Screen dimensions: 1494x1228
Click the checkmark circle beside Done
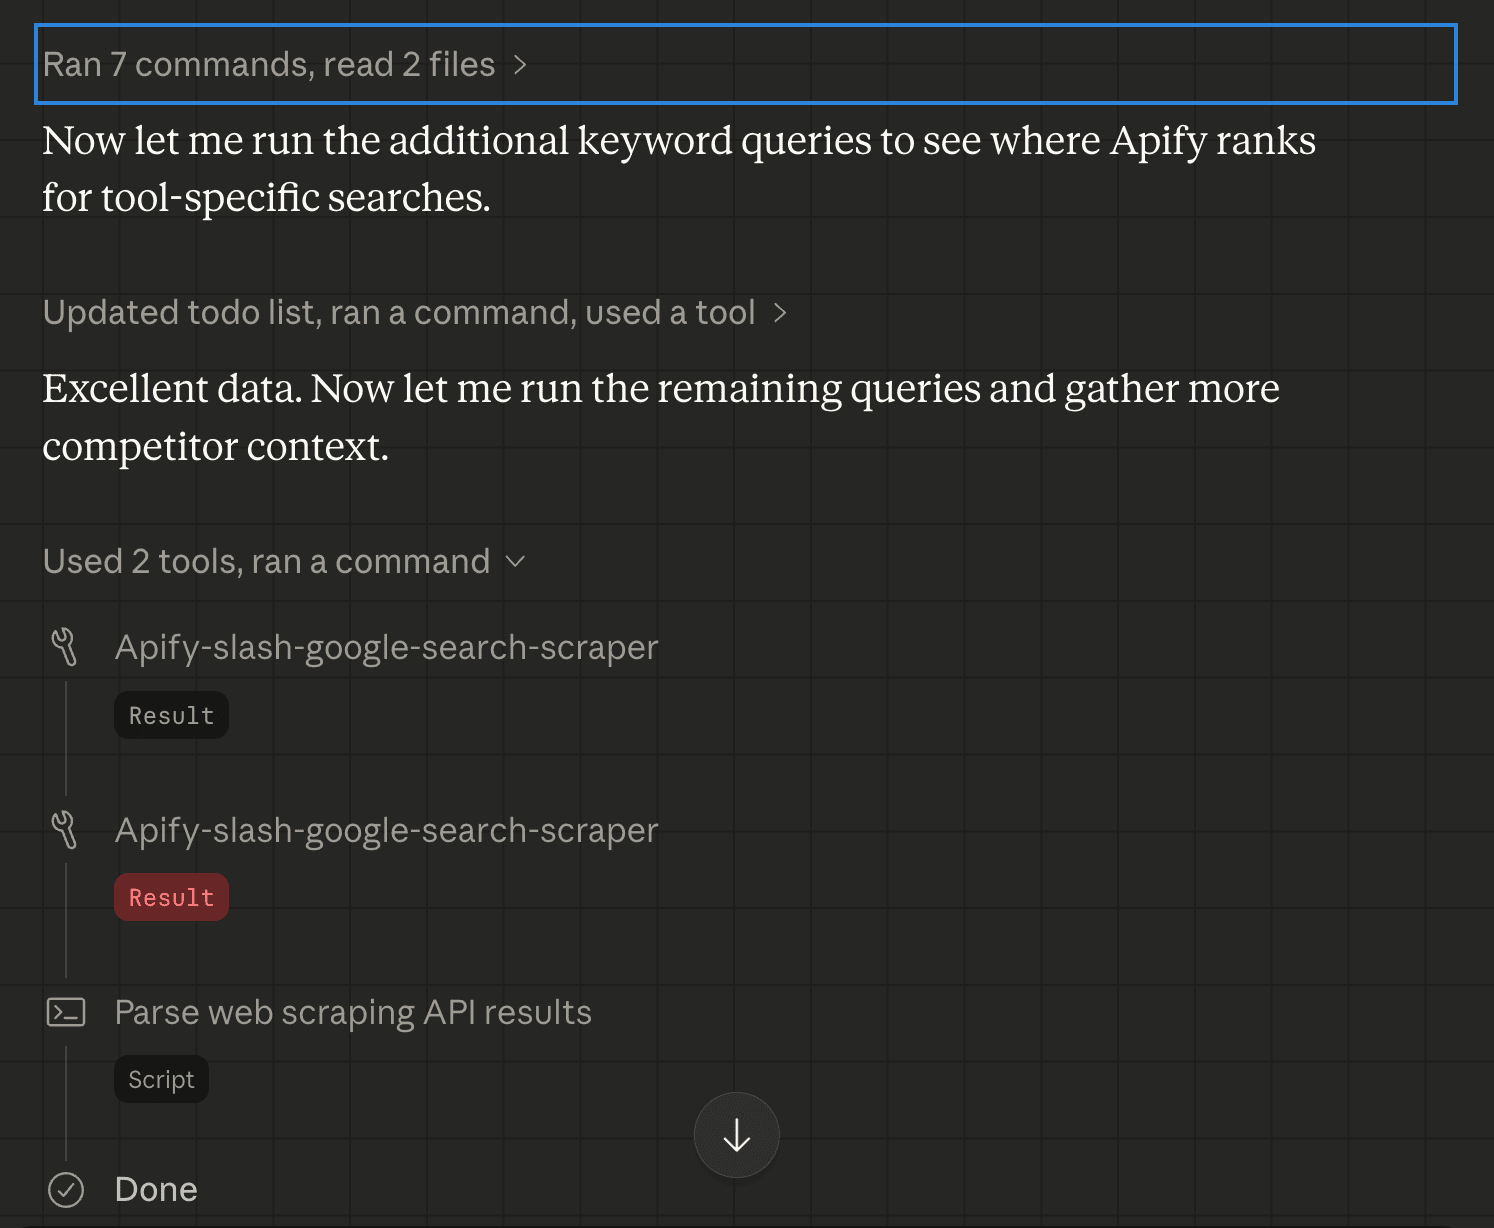(x=66, y=1189)
